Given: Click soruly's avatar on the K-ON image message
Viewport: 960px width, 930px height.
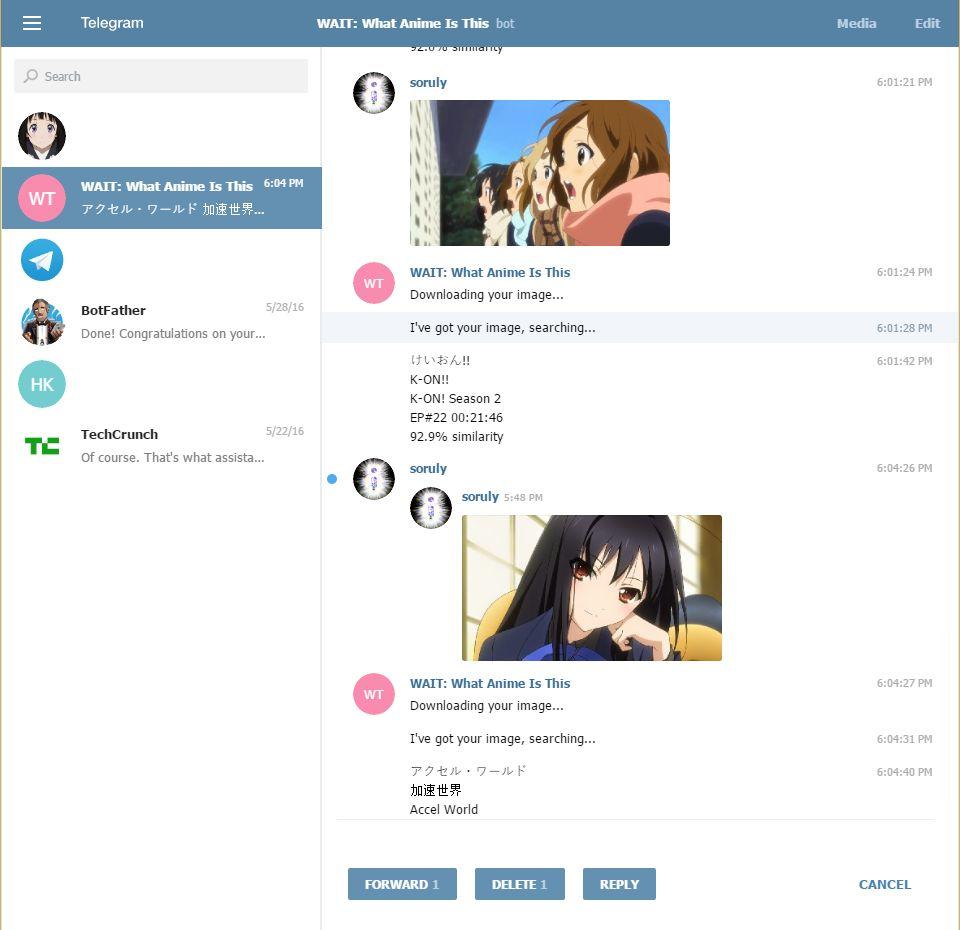Looking at the screenshot, I should coord(374,93).
